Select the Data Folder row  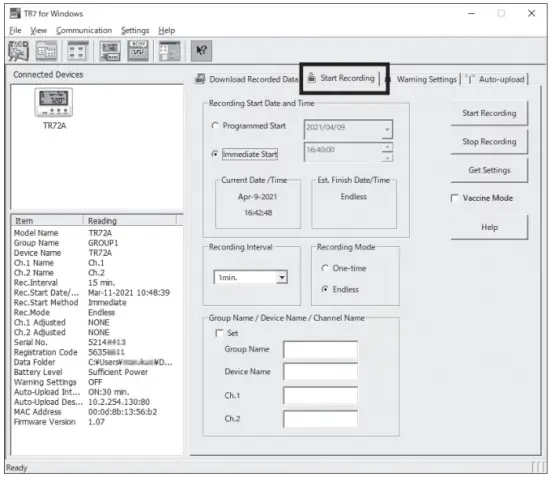(97, 362)
